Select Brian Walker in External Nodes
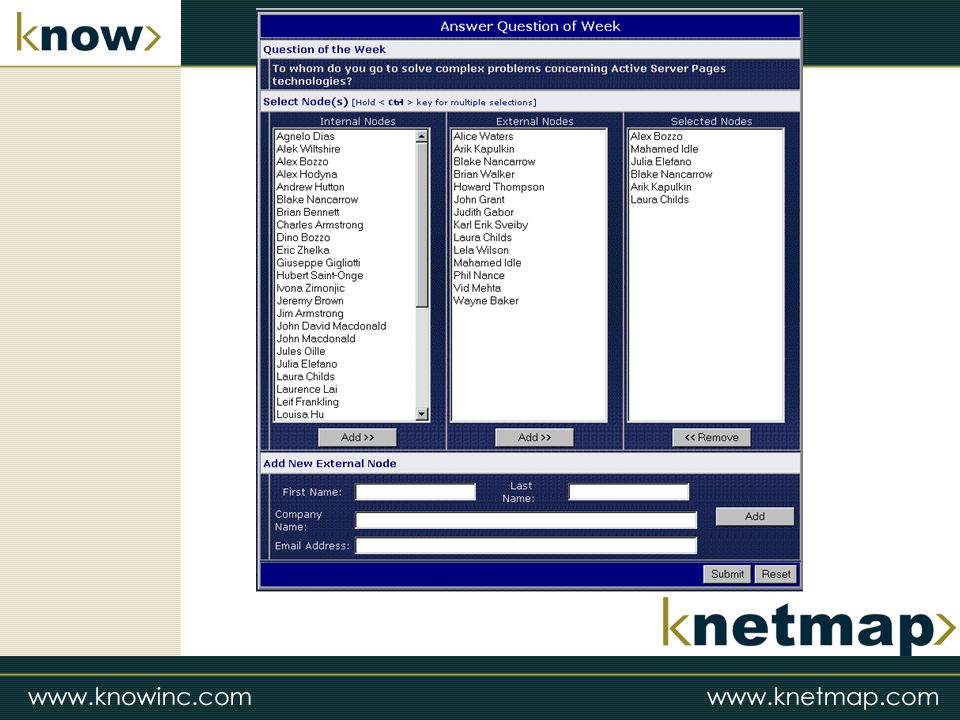 tap(484, 174)
